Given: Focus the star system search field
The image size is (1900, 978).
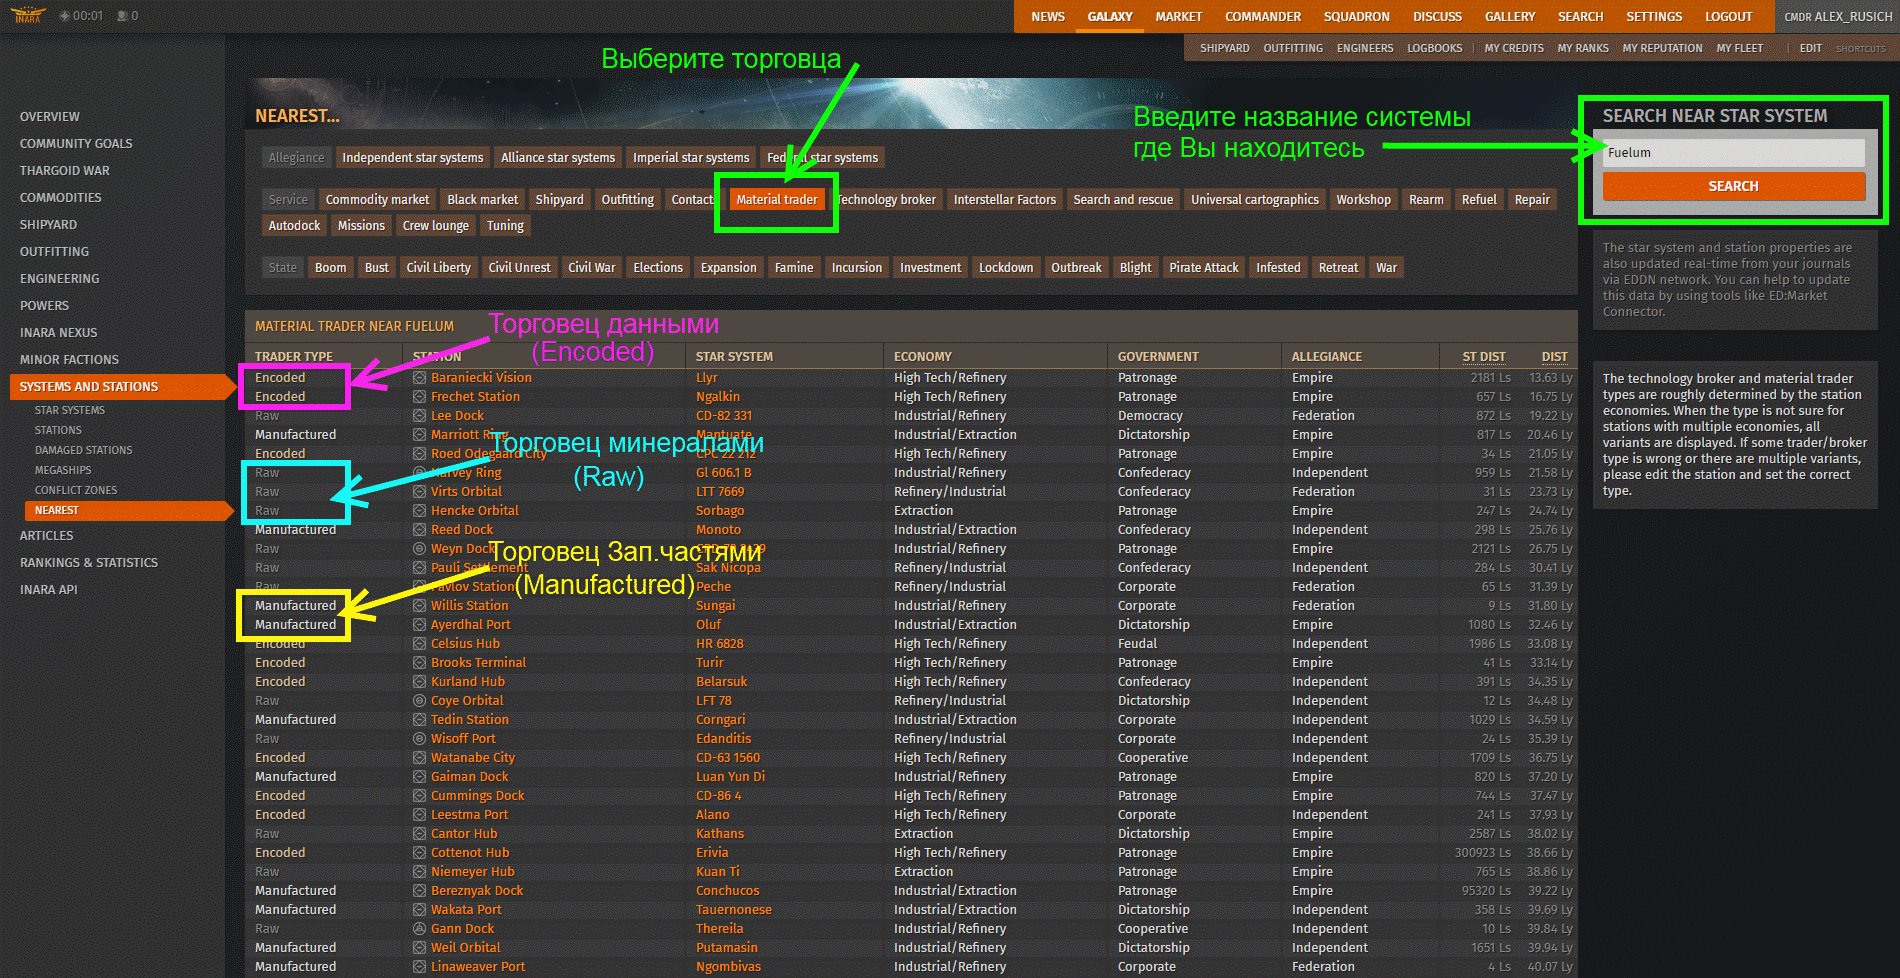Looking at the screenshot, I should [x=1733, y=153].
